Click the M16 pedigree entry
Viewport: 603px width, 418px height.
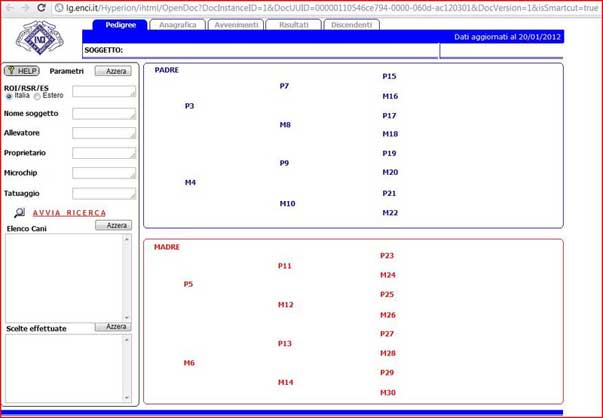point(390,96)
